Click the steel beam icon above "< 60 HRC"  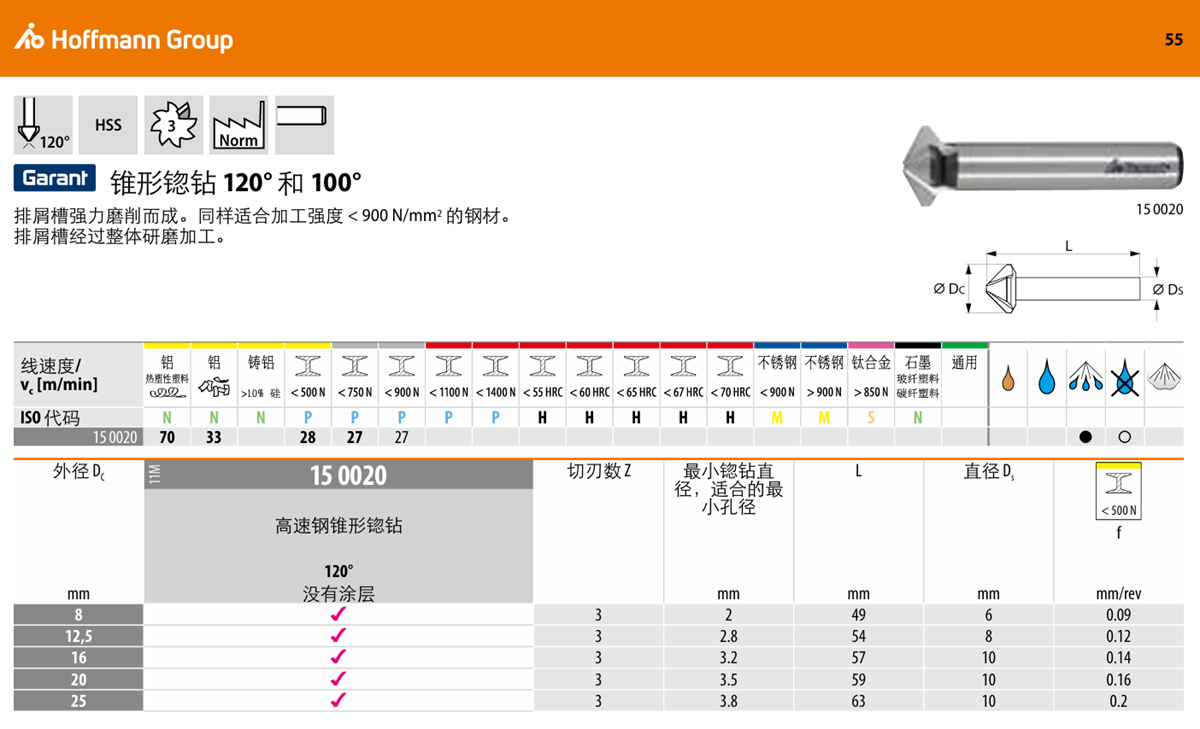[590, 366]
